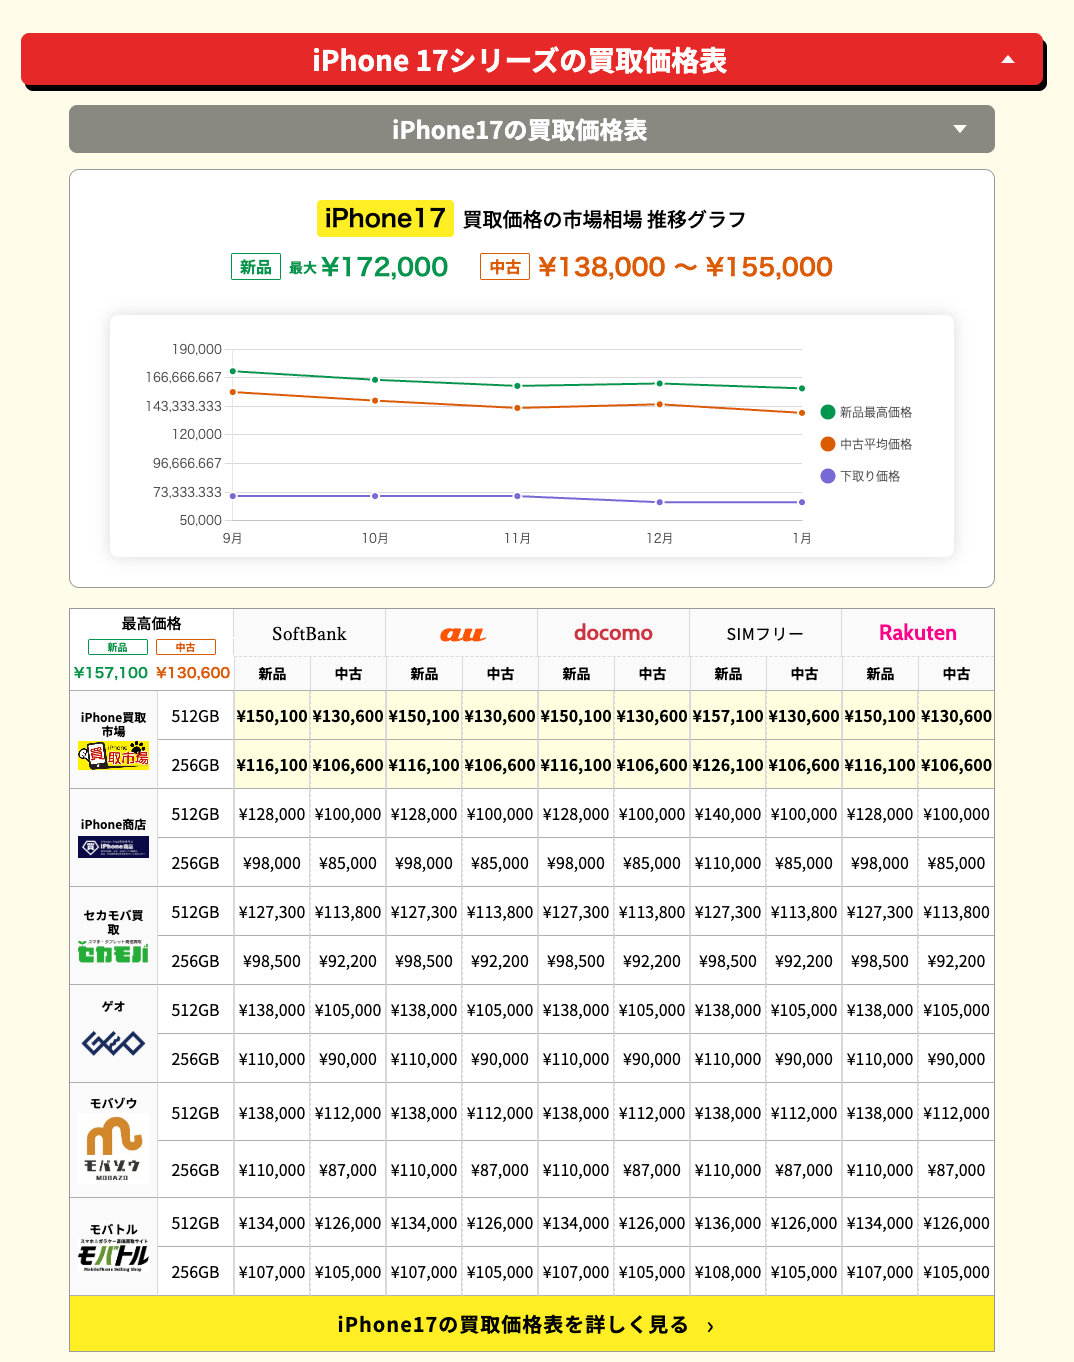This screenshot has height=1362, width=1074.
Task: Collapse the iPhone 17シリーズの買取価格表 section
Action: point(532,60)
